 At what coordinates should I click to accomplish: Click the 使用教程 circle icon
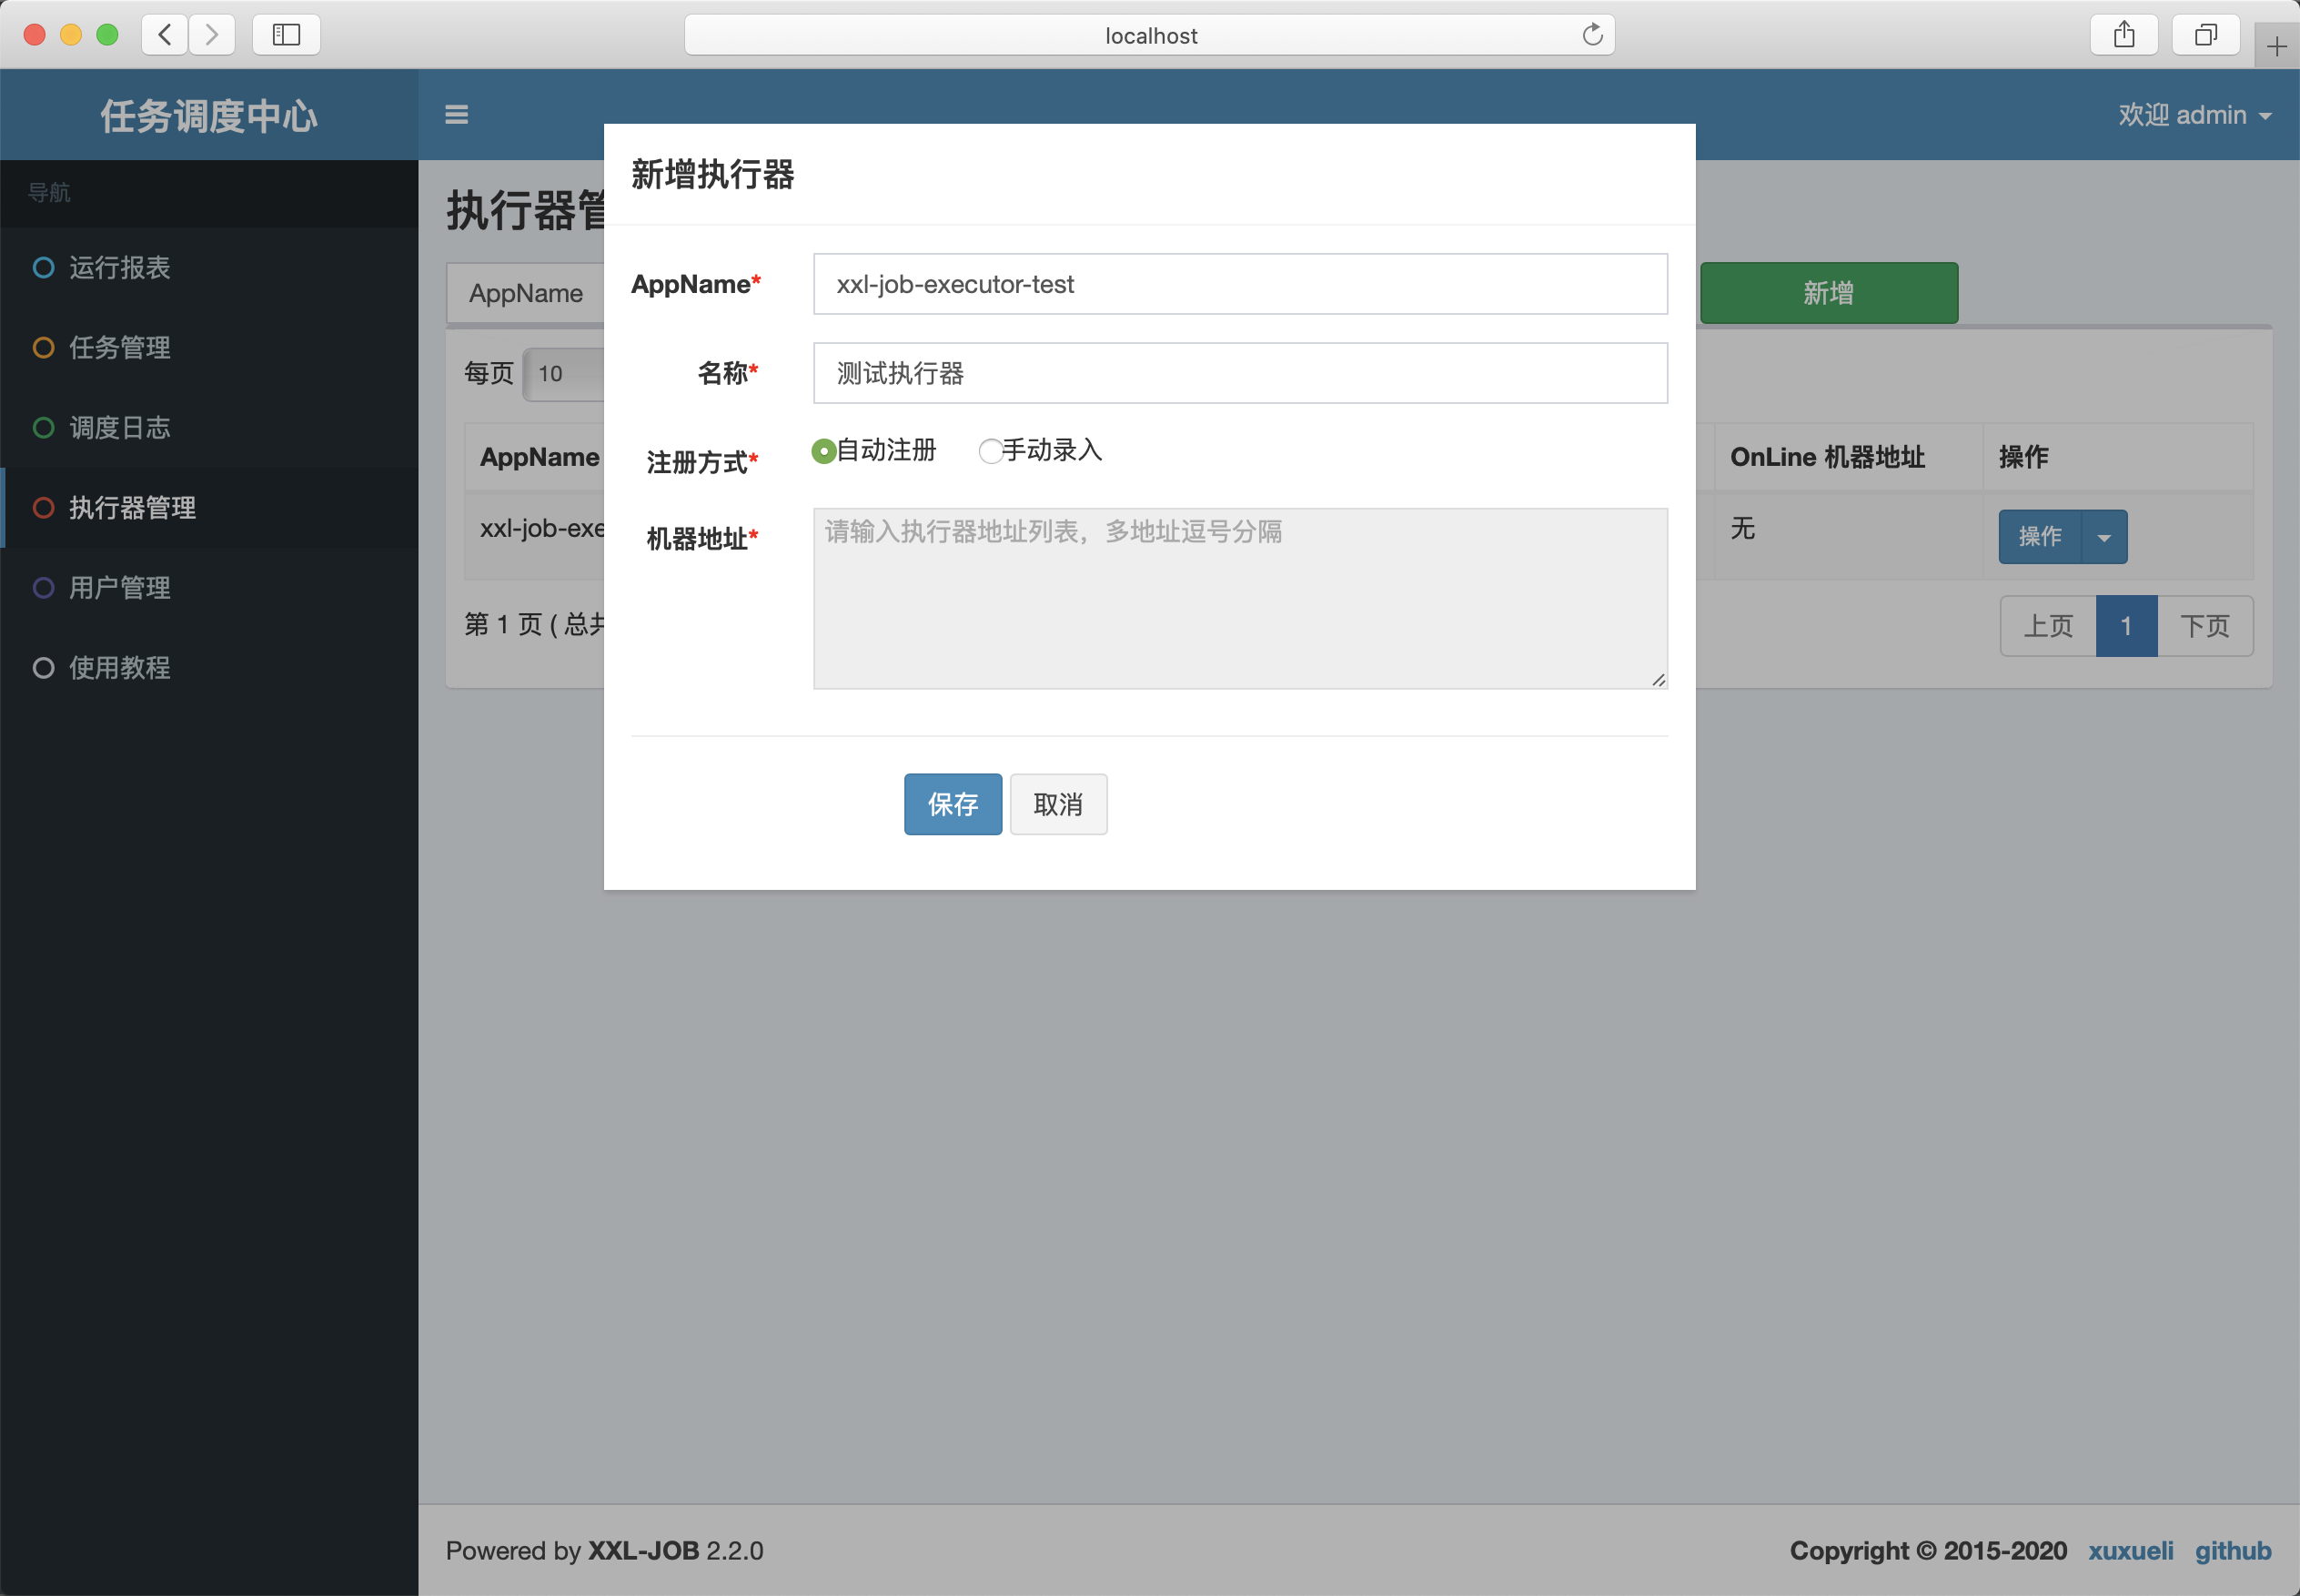[43, 667]
